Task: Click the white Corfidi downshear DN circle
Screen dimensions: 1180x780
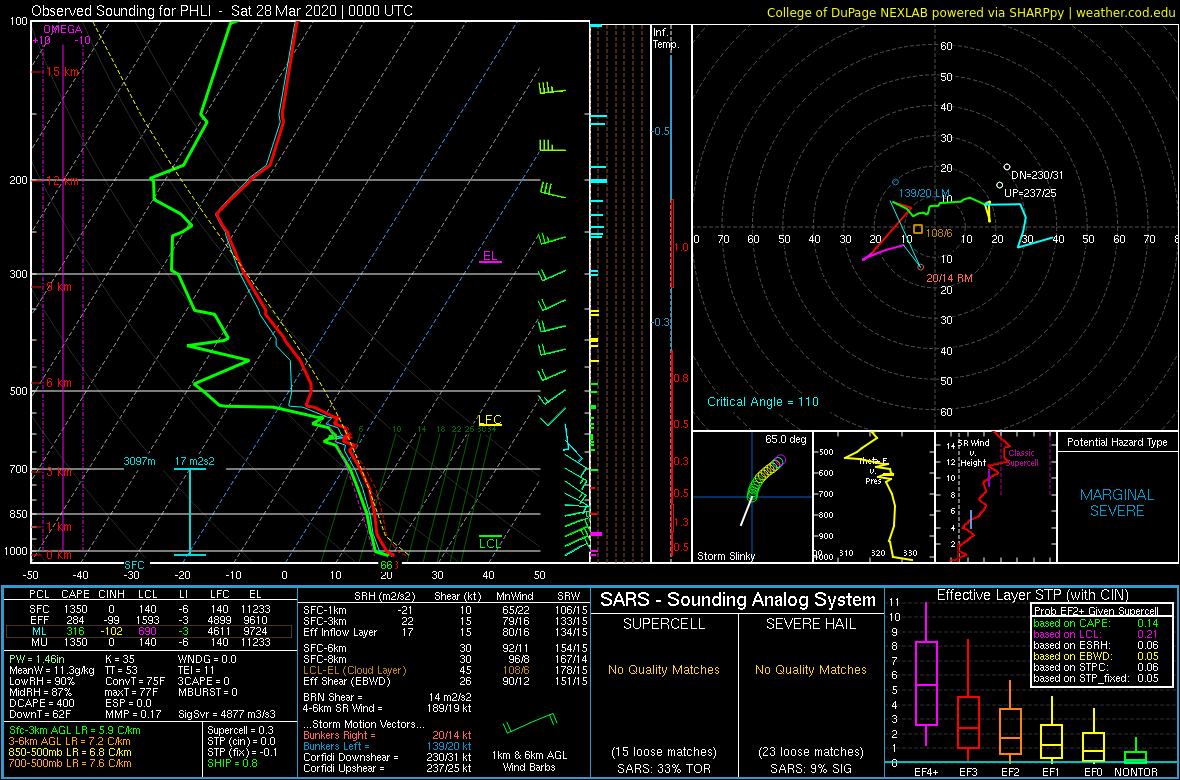Action: point(1007,166)
